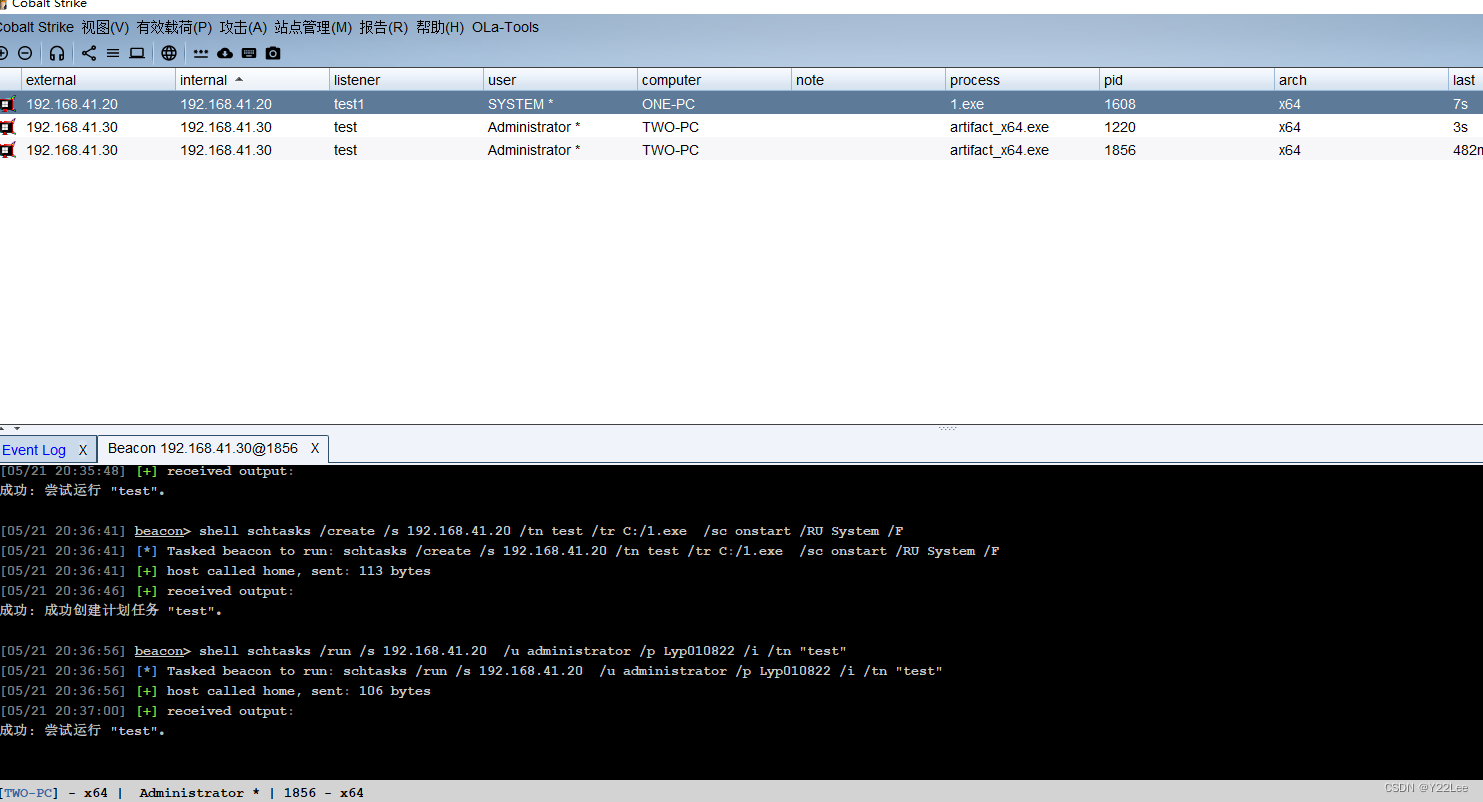Sort by the arch column header
1483x802 pixels.
[x=1361, y=80]
